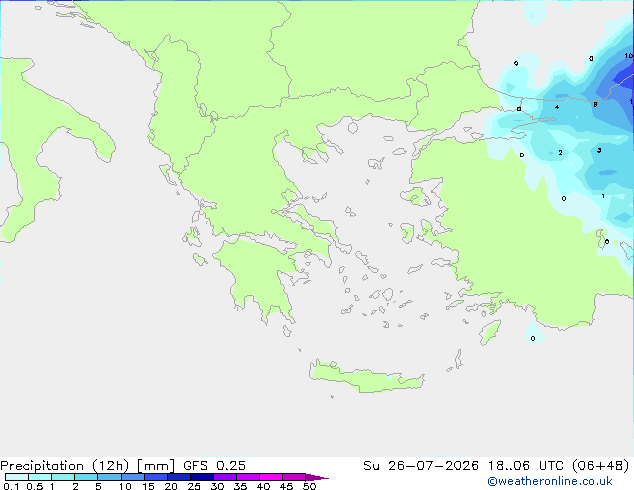This screenshot has width=634, height=490.
Task: Click the above-50 mm arrow legend tip
Action: pos(317,477)
